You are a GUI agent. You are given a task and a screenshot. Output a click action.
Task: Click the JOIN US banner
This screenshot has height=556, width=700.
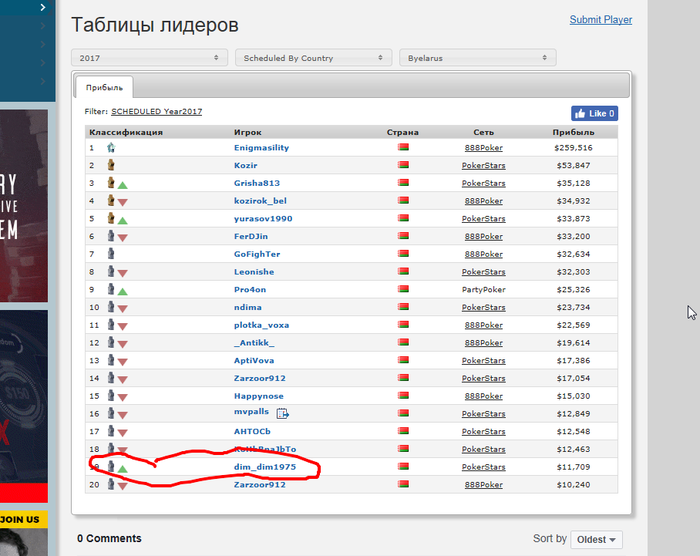[x=24, y=519]
